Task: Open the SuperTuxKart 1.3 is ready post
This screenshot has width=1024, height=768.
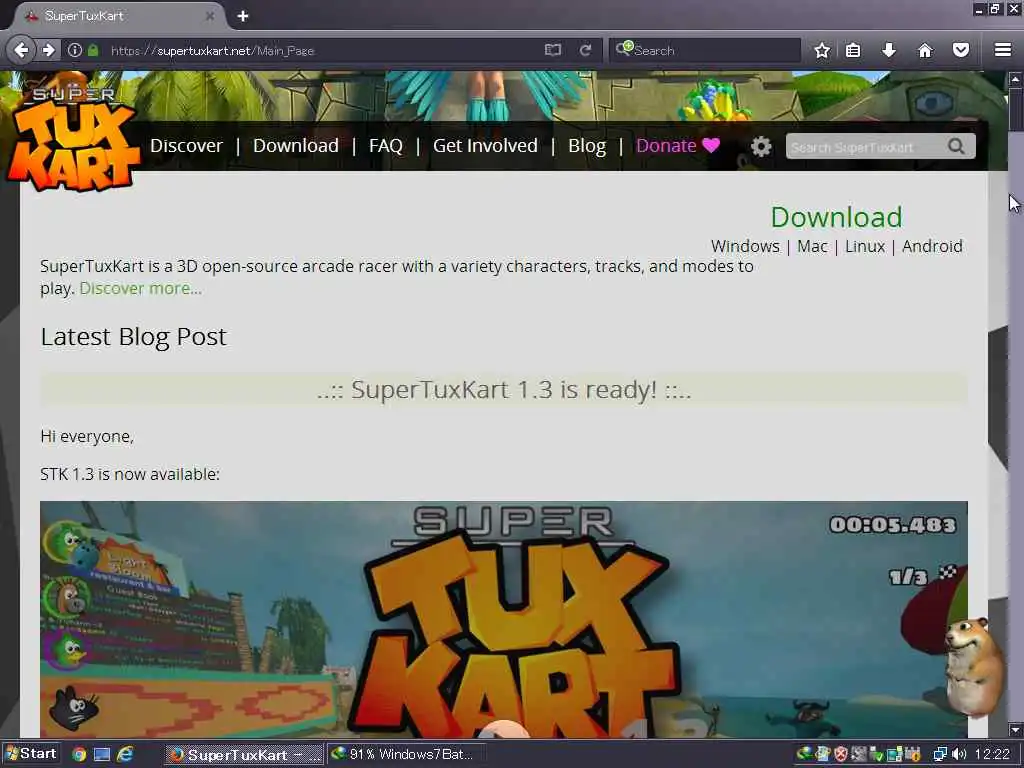Action: point(504,389)
